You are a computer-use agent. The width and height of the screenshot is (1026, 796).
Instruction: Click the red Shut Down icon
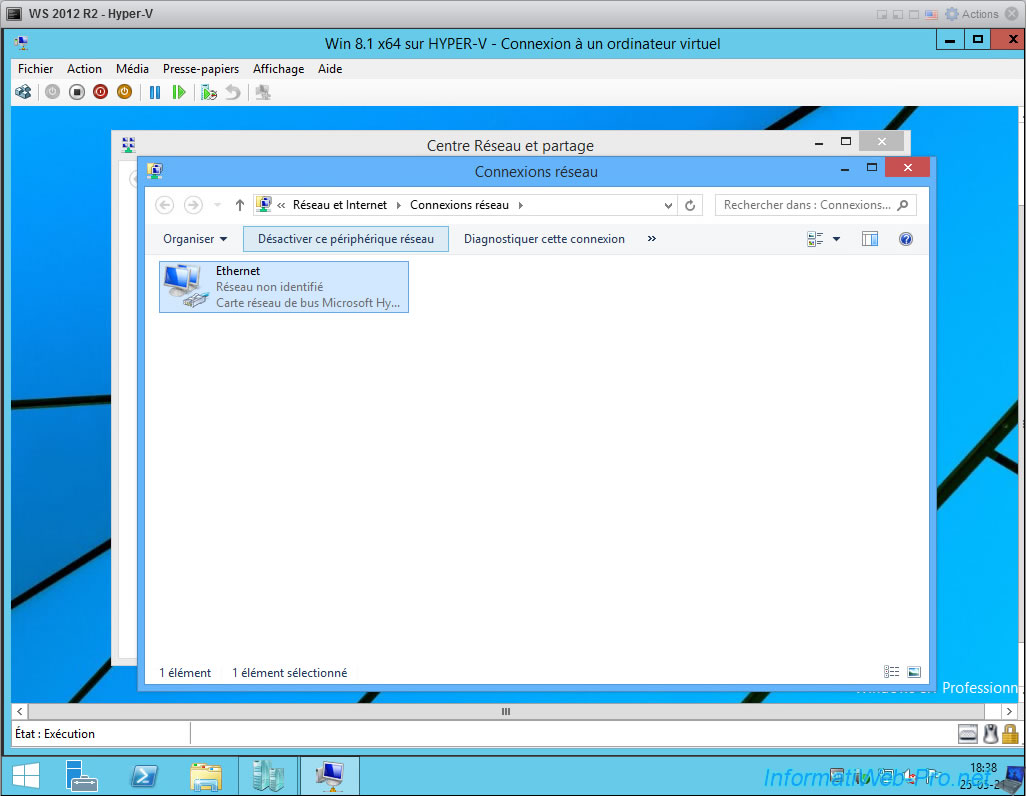[100, 92]
